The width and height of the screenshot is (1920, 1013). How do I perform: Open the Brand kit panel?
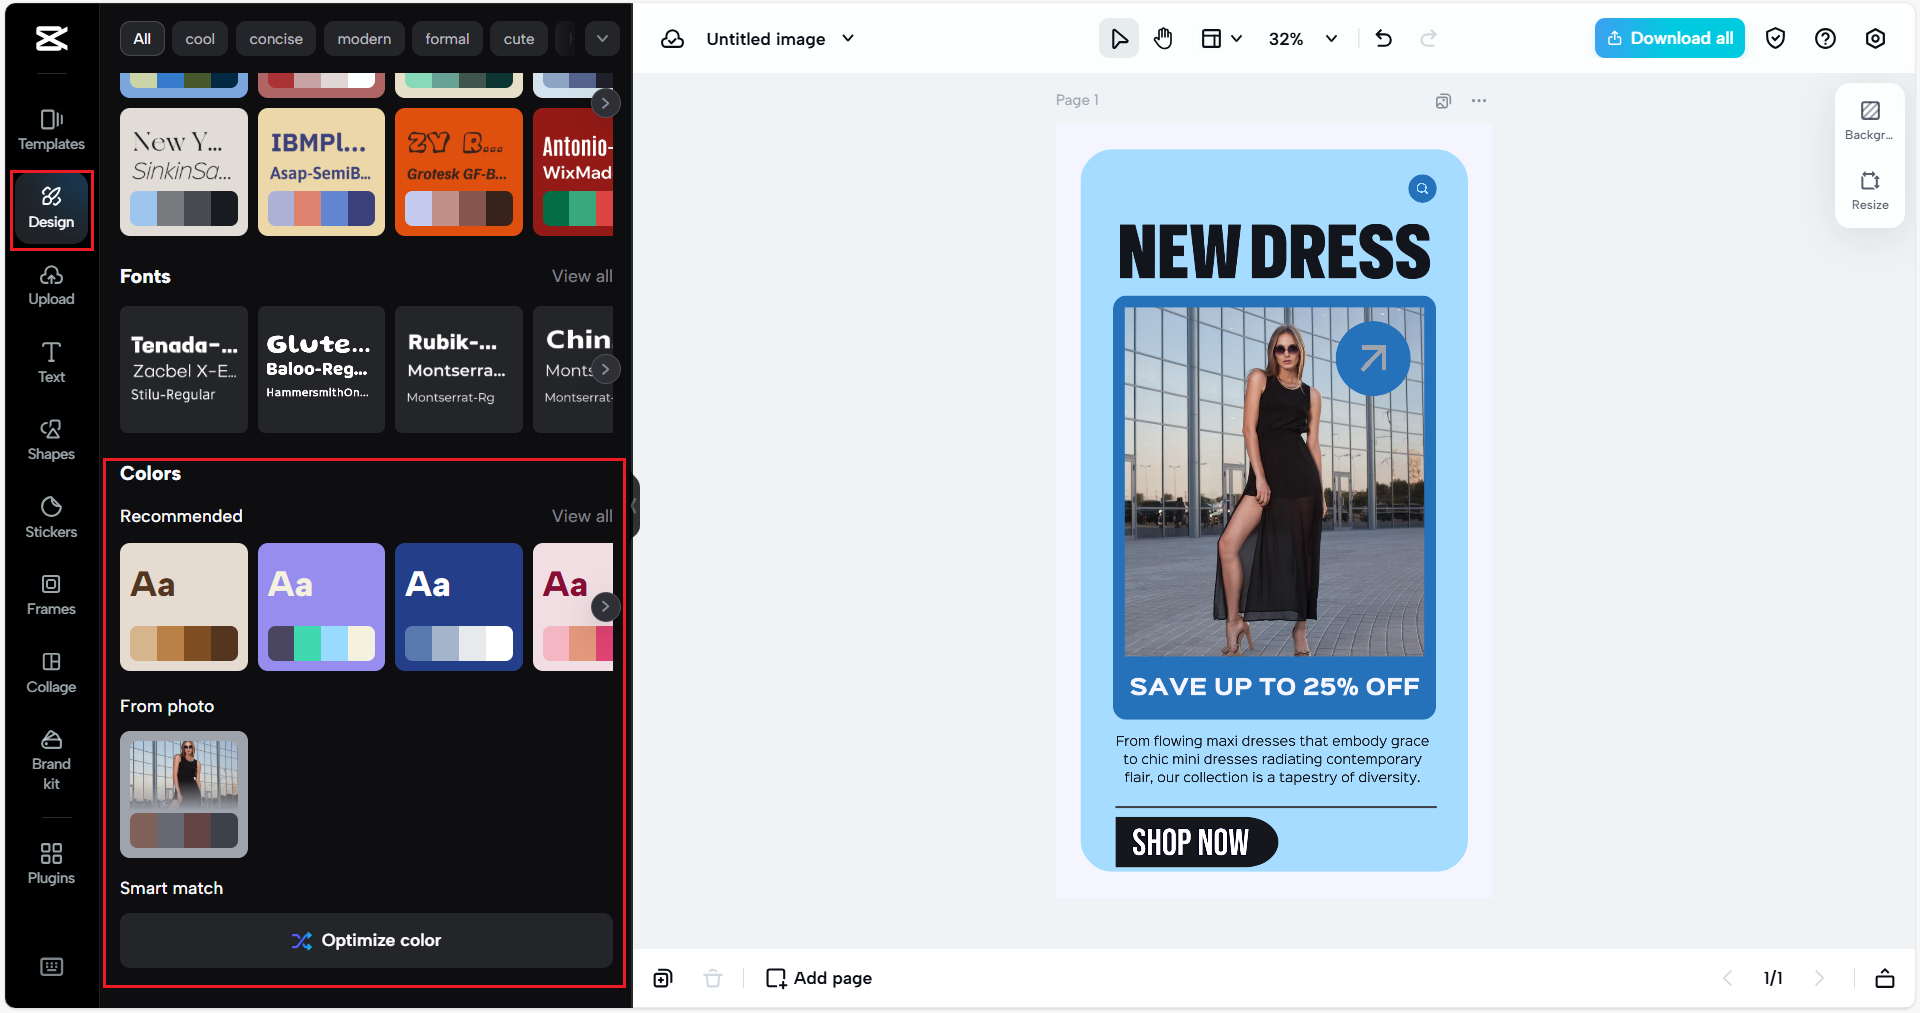[51, 760]
